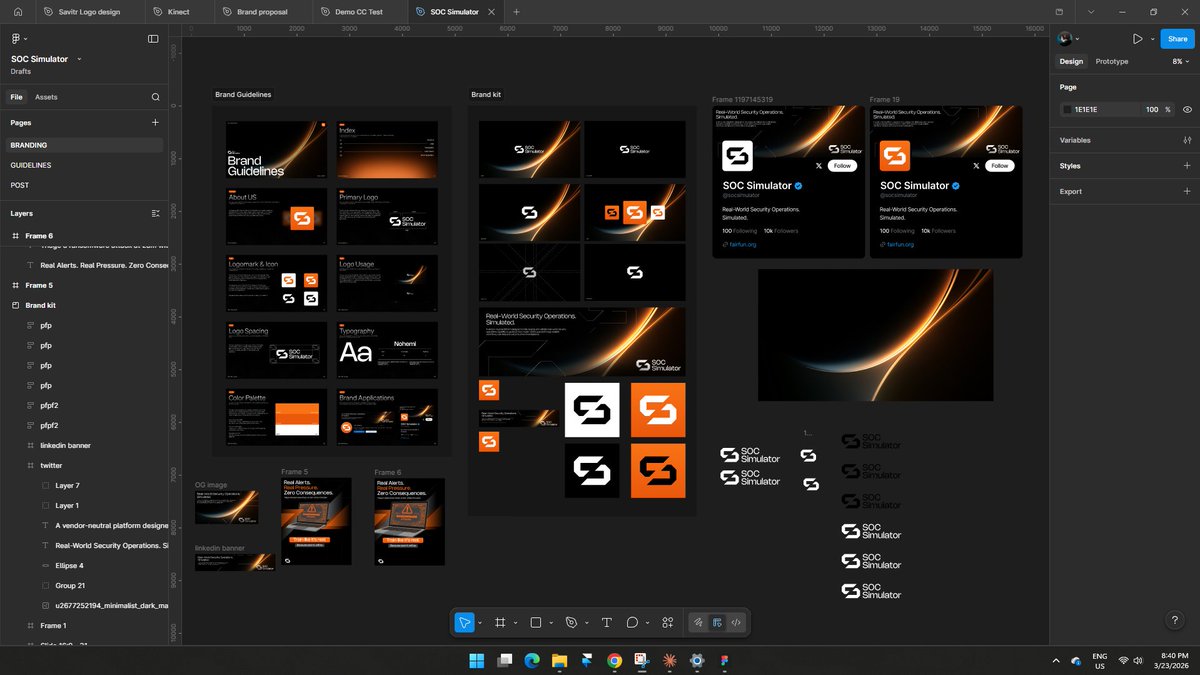1200x675 pixels.
Task: Open the GUIDELINES page
Action: click(84, 165)
